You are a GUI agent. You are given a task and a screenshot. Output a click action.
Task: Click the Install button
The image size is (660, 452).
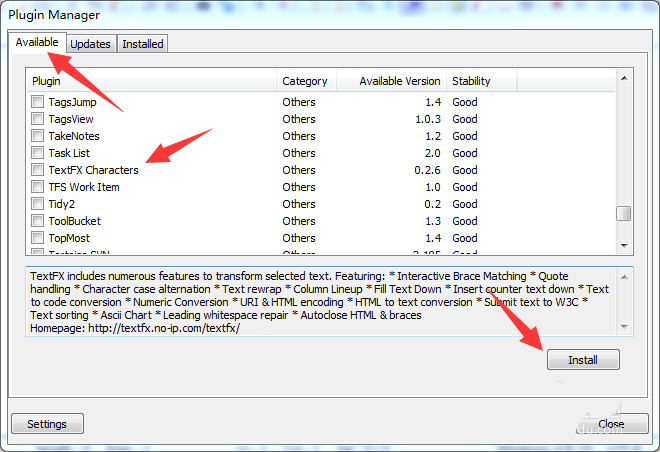click(x=583, y=360)
